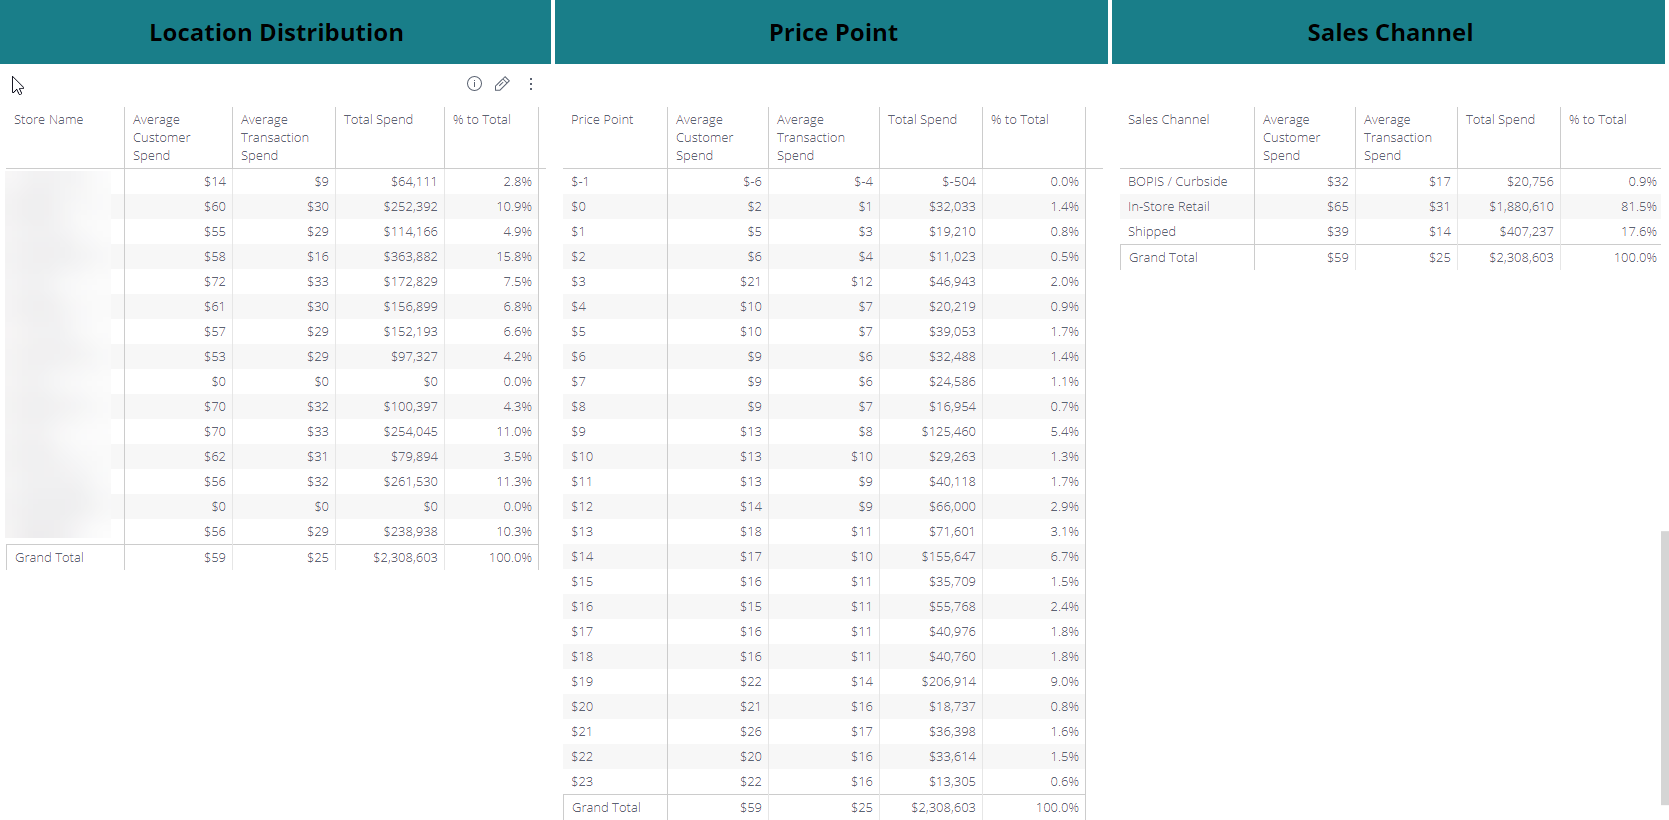Viewport: 1669px width, 820px height.
Task: Select the $-1 price point row
Action: pos(580,182)
